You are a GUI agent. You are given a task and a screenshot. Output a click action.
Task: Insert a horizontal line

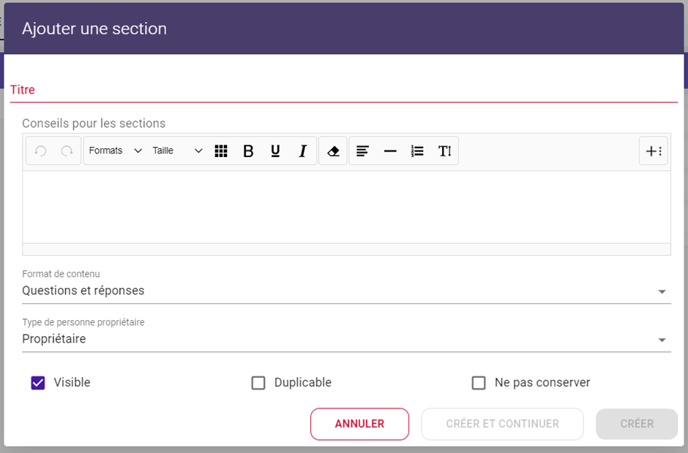[390, 151]
